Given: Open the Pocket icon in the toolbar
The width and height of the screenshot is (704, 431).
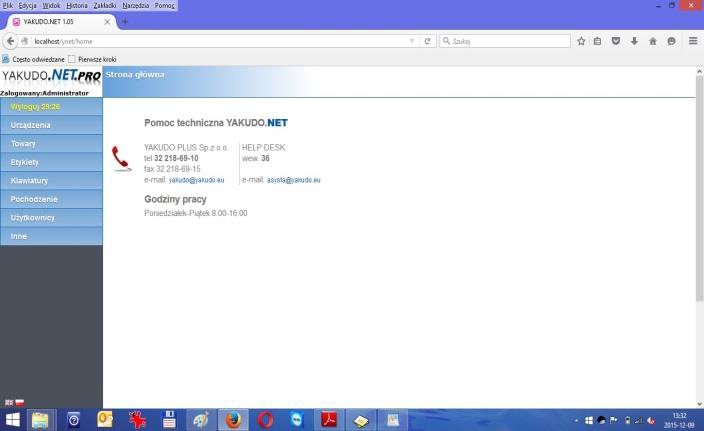Looking at the screenshot, I should 616,41.
